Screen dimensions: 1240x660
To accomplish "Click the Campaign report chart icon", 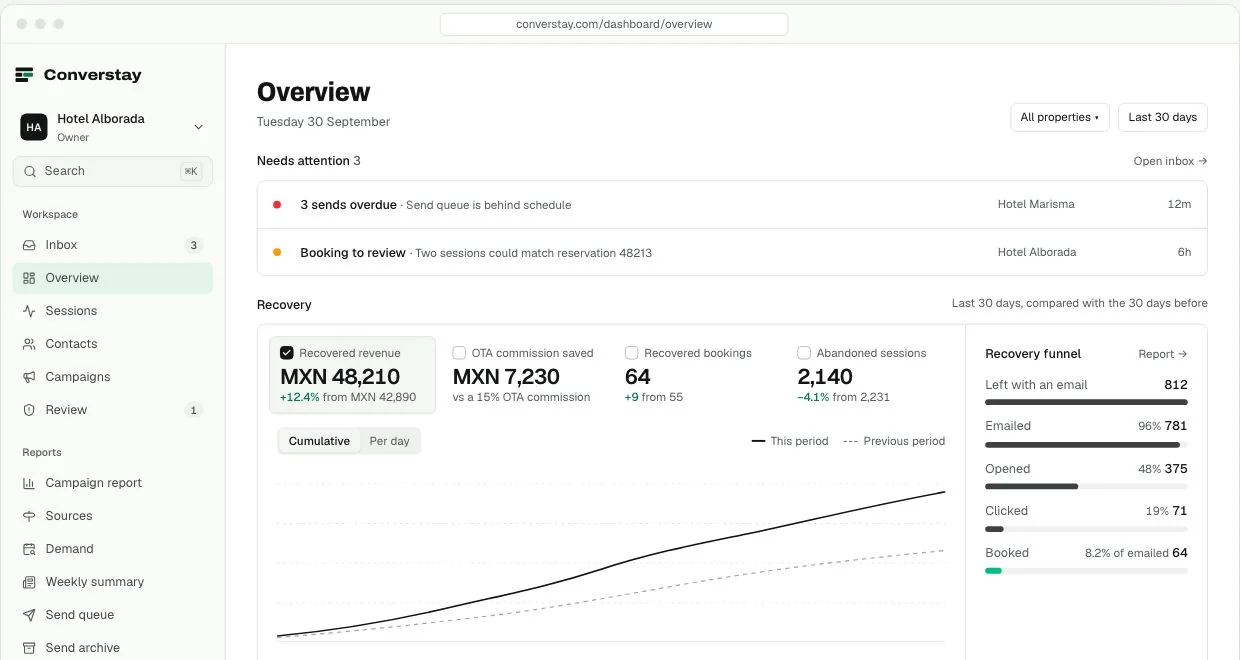I will point(29,483).
